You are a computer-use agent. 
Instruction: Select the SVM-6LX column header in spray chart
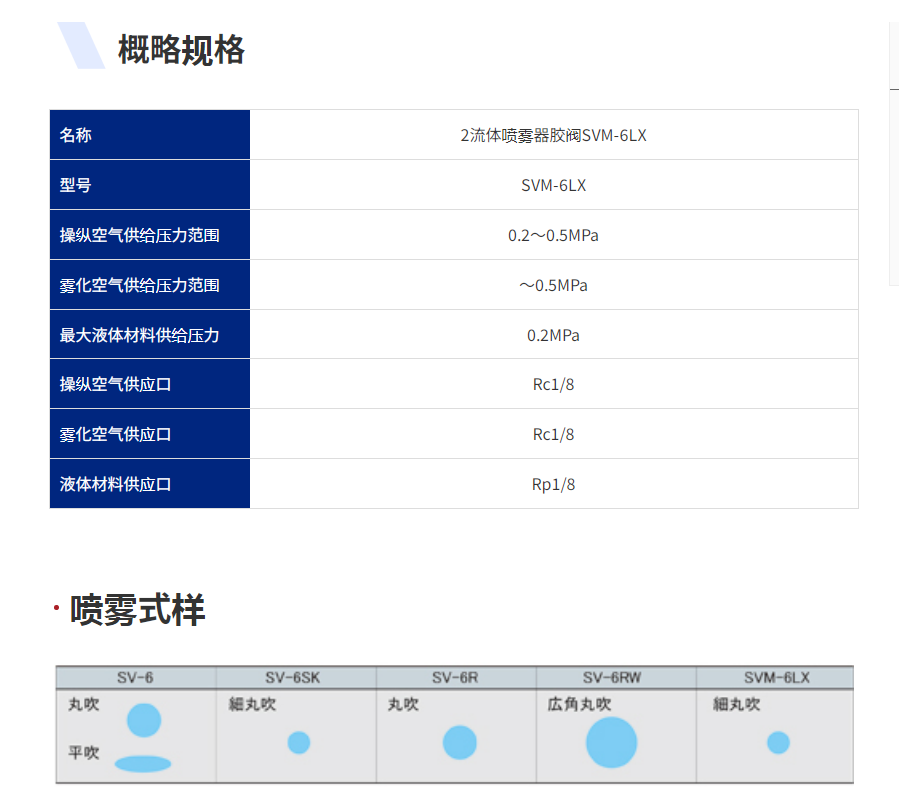[776, 678]
